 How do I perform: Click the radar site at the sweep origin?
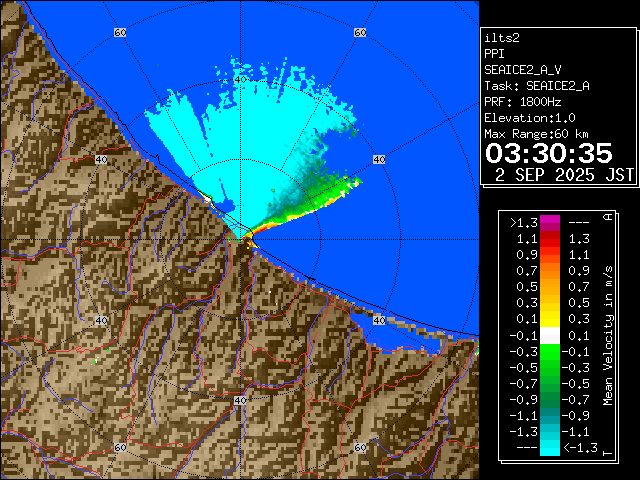click(x=242, y=238)
